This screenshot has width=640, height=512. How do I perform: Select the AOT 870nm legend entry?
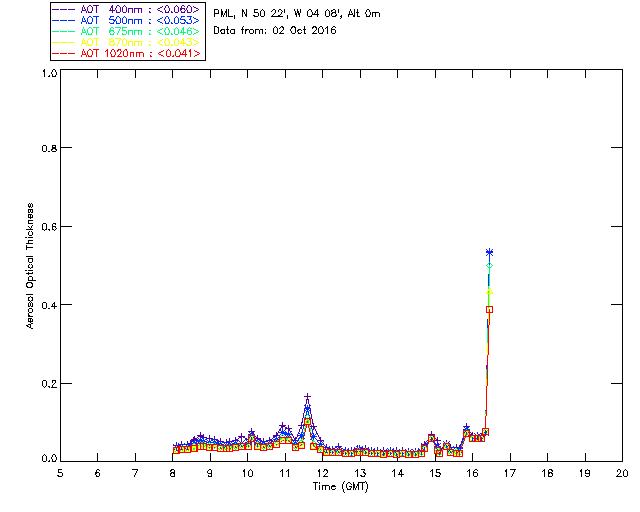pos(126,42)
